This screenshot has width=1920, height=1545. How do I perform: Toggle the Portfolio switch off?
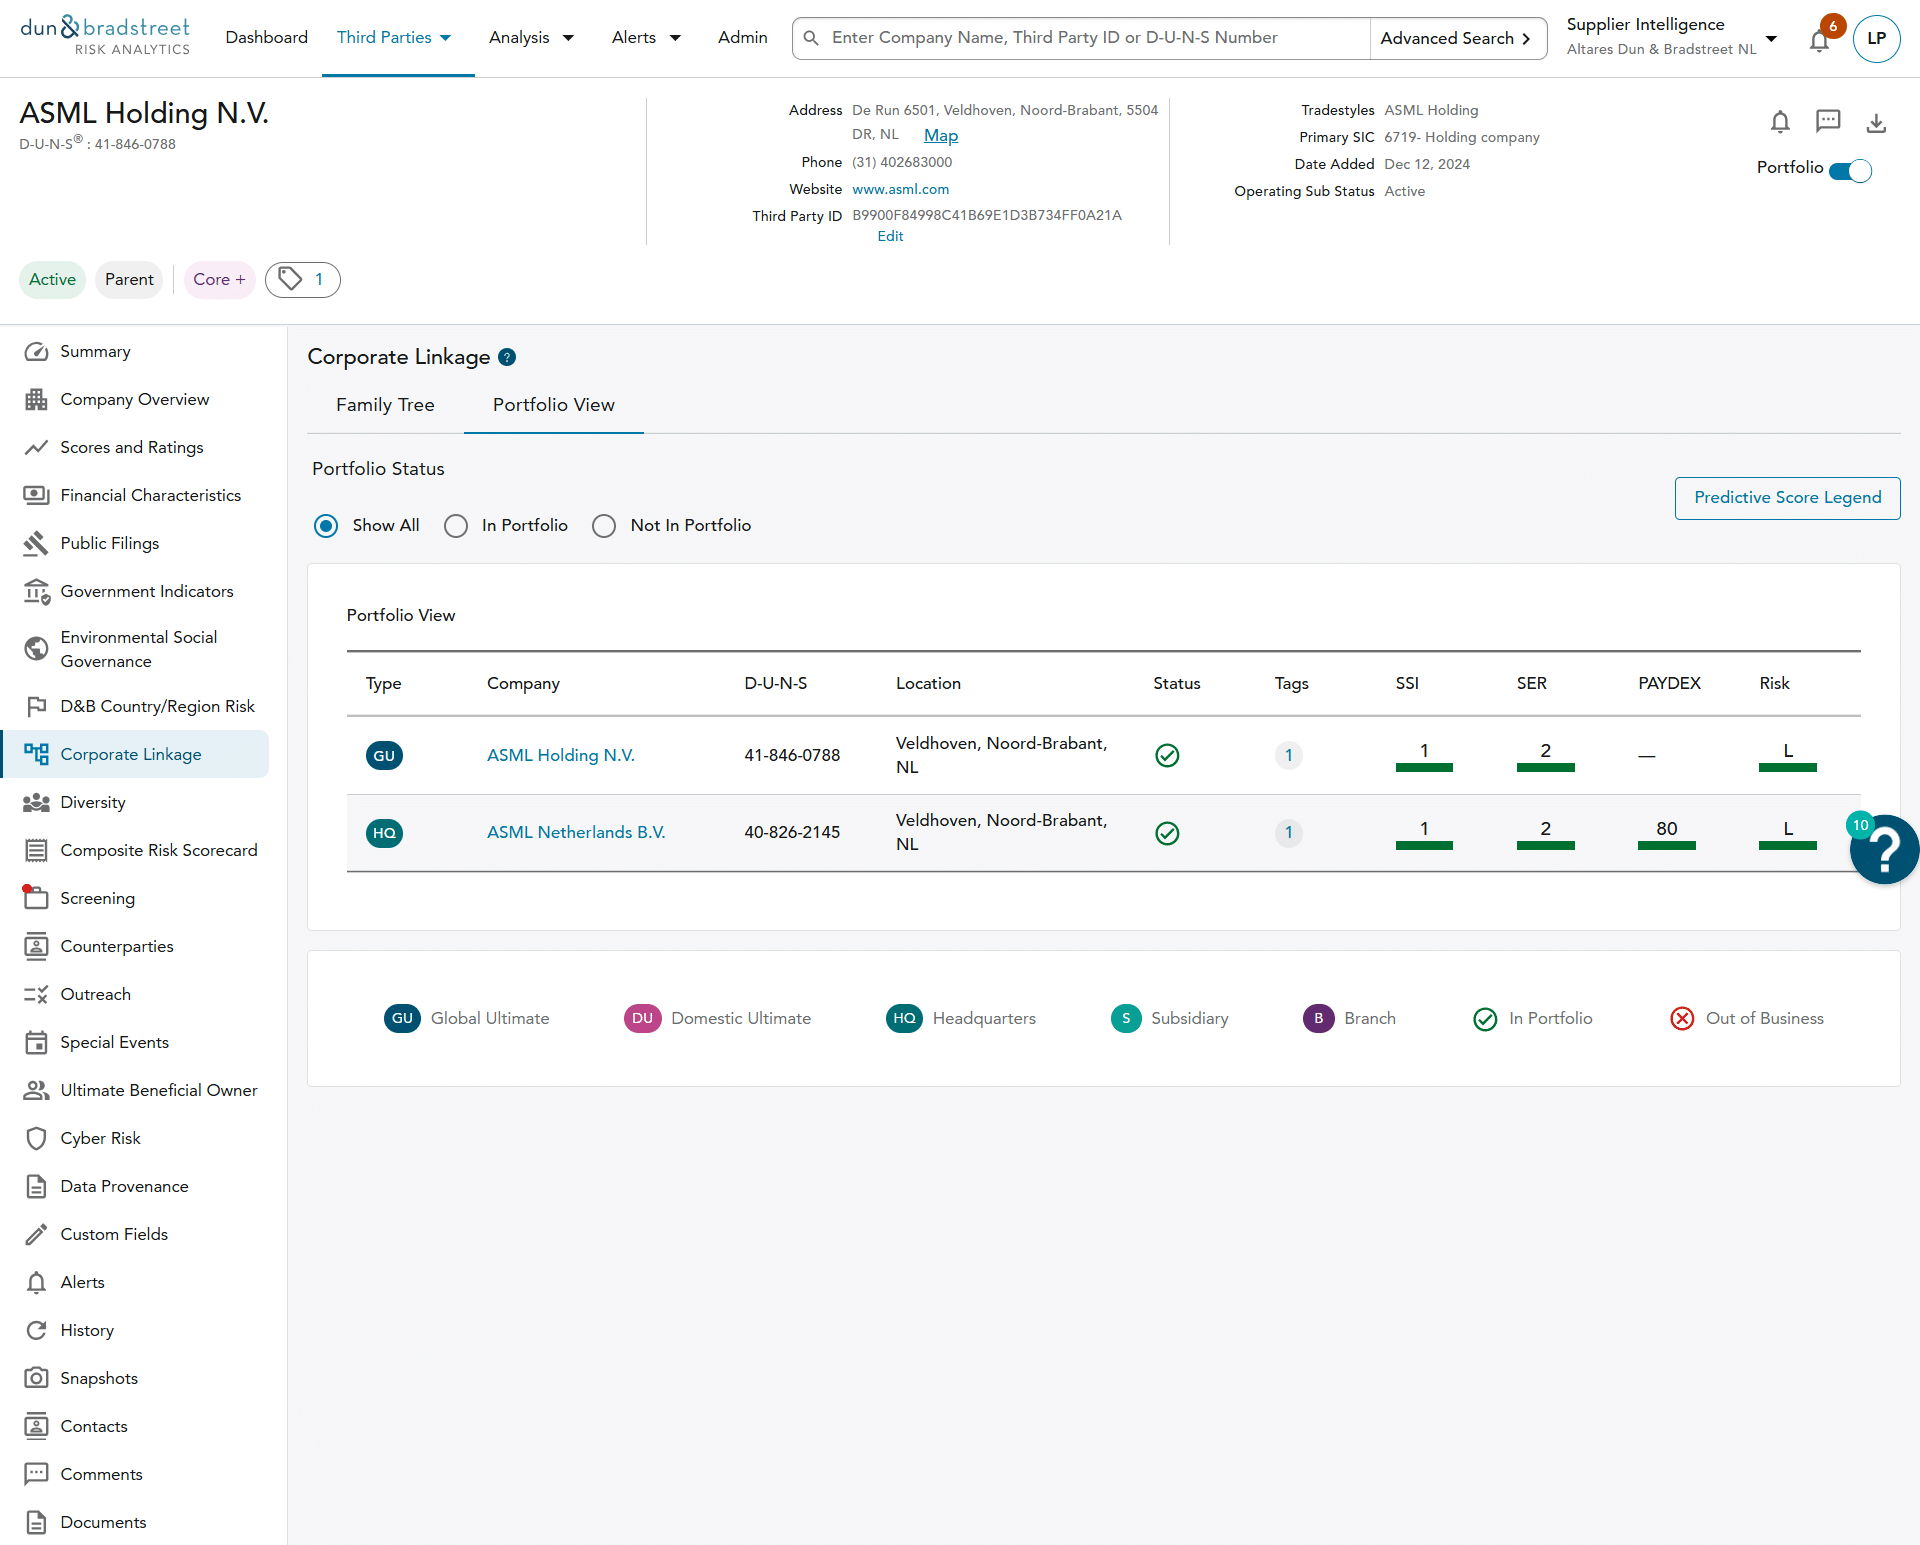coord(1850,170)
